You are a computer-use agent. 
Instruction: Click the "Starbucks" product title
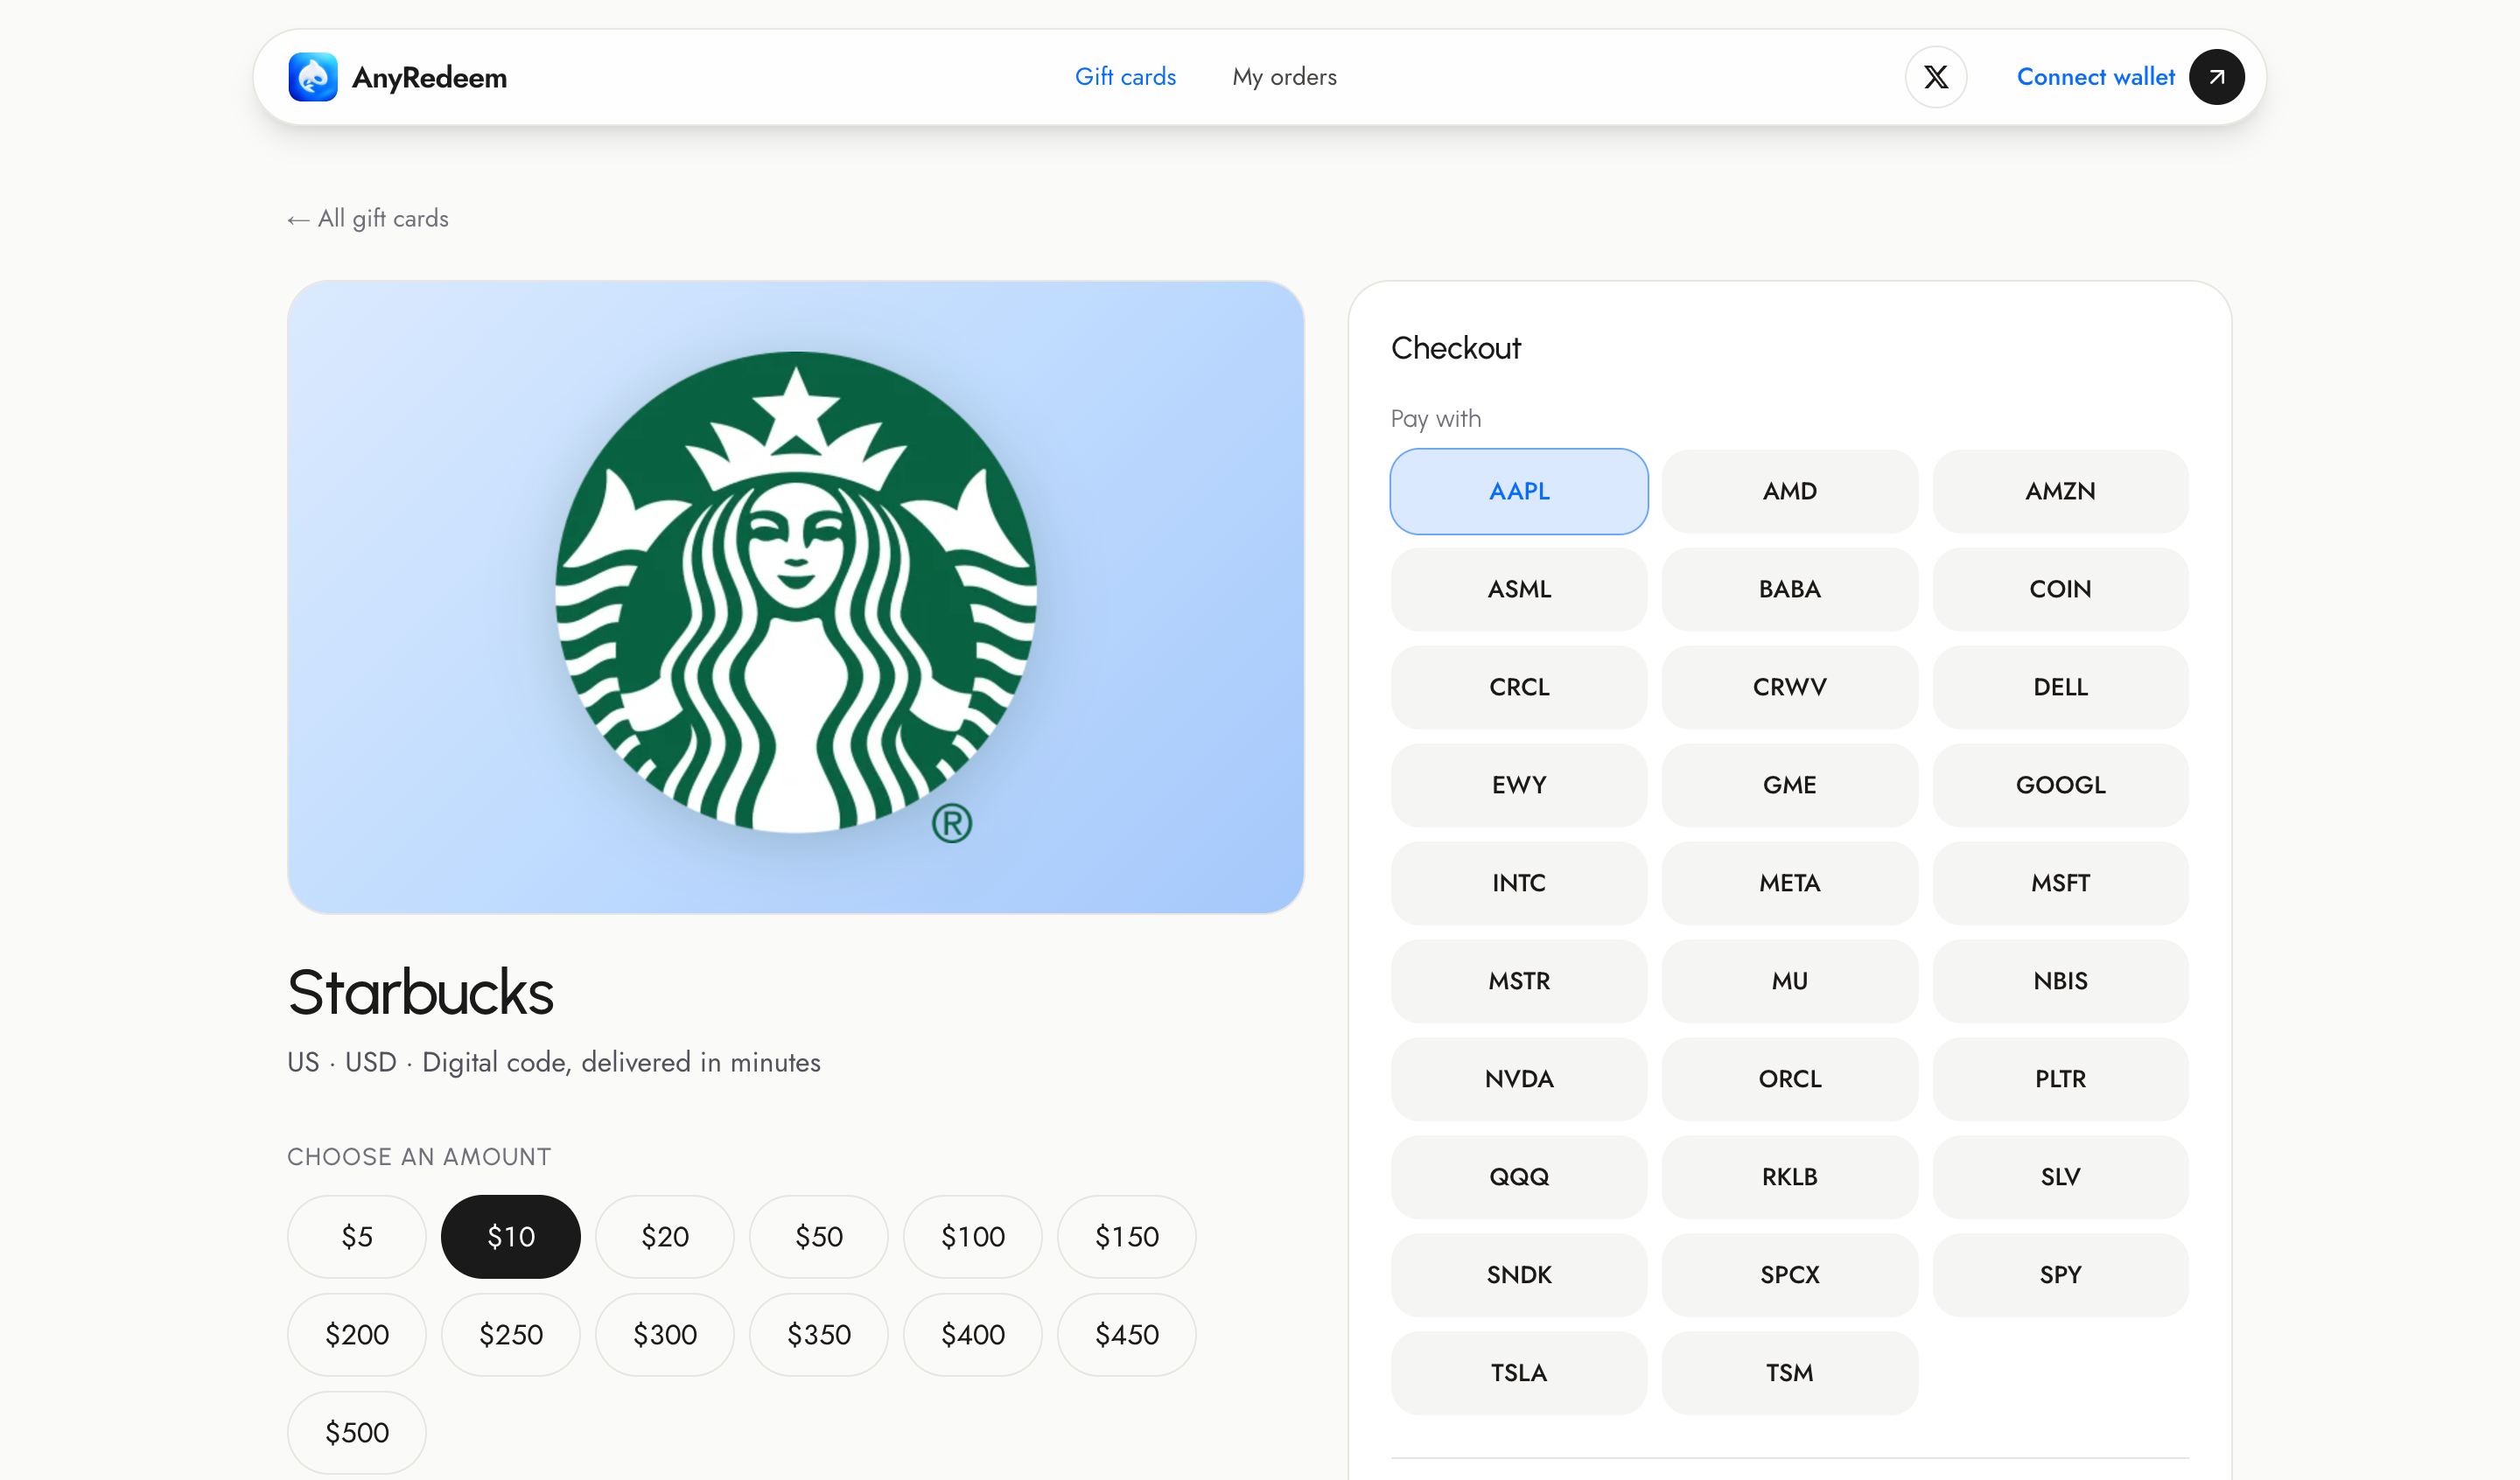point(420,993)
